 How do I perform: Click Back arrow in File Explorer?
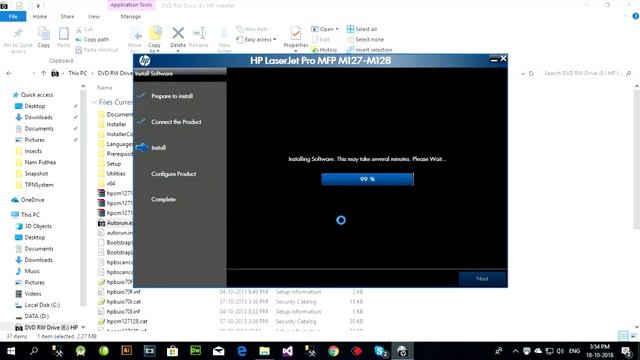tap(9, 73)
